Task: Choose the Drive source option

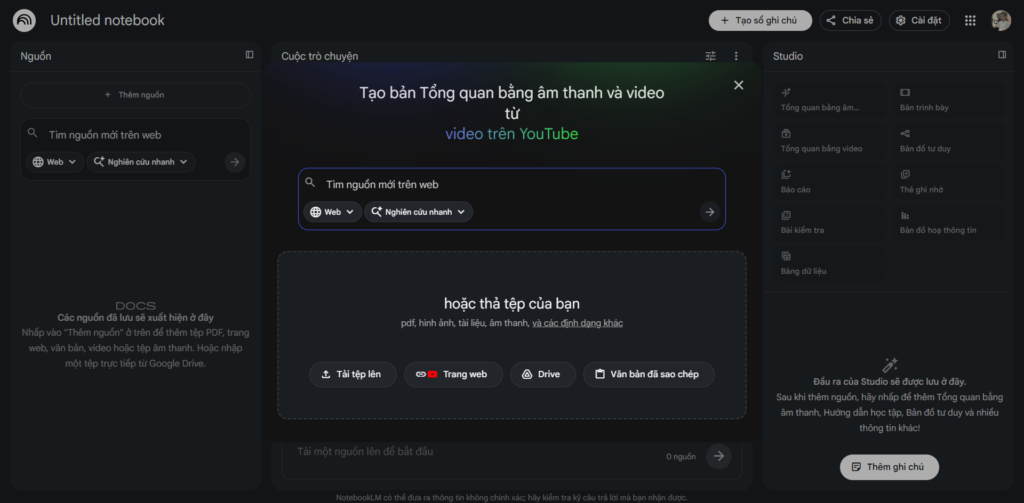Action: pyautogui.click(x=543, y=374)
